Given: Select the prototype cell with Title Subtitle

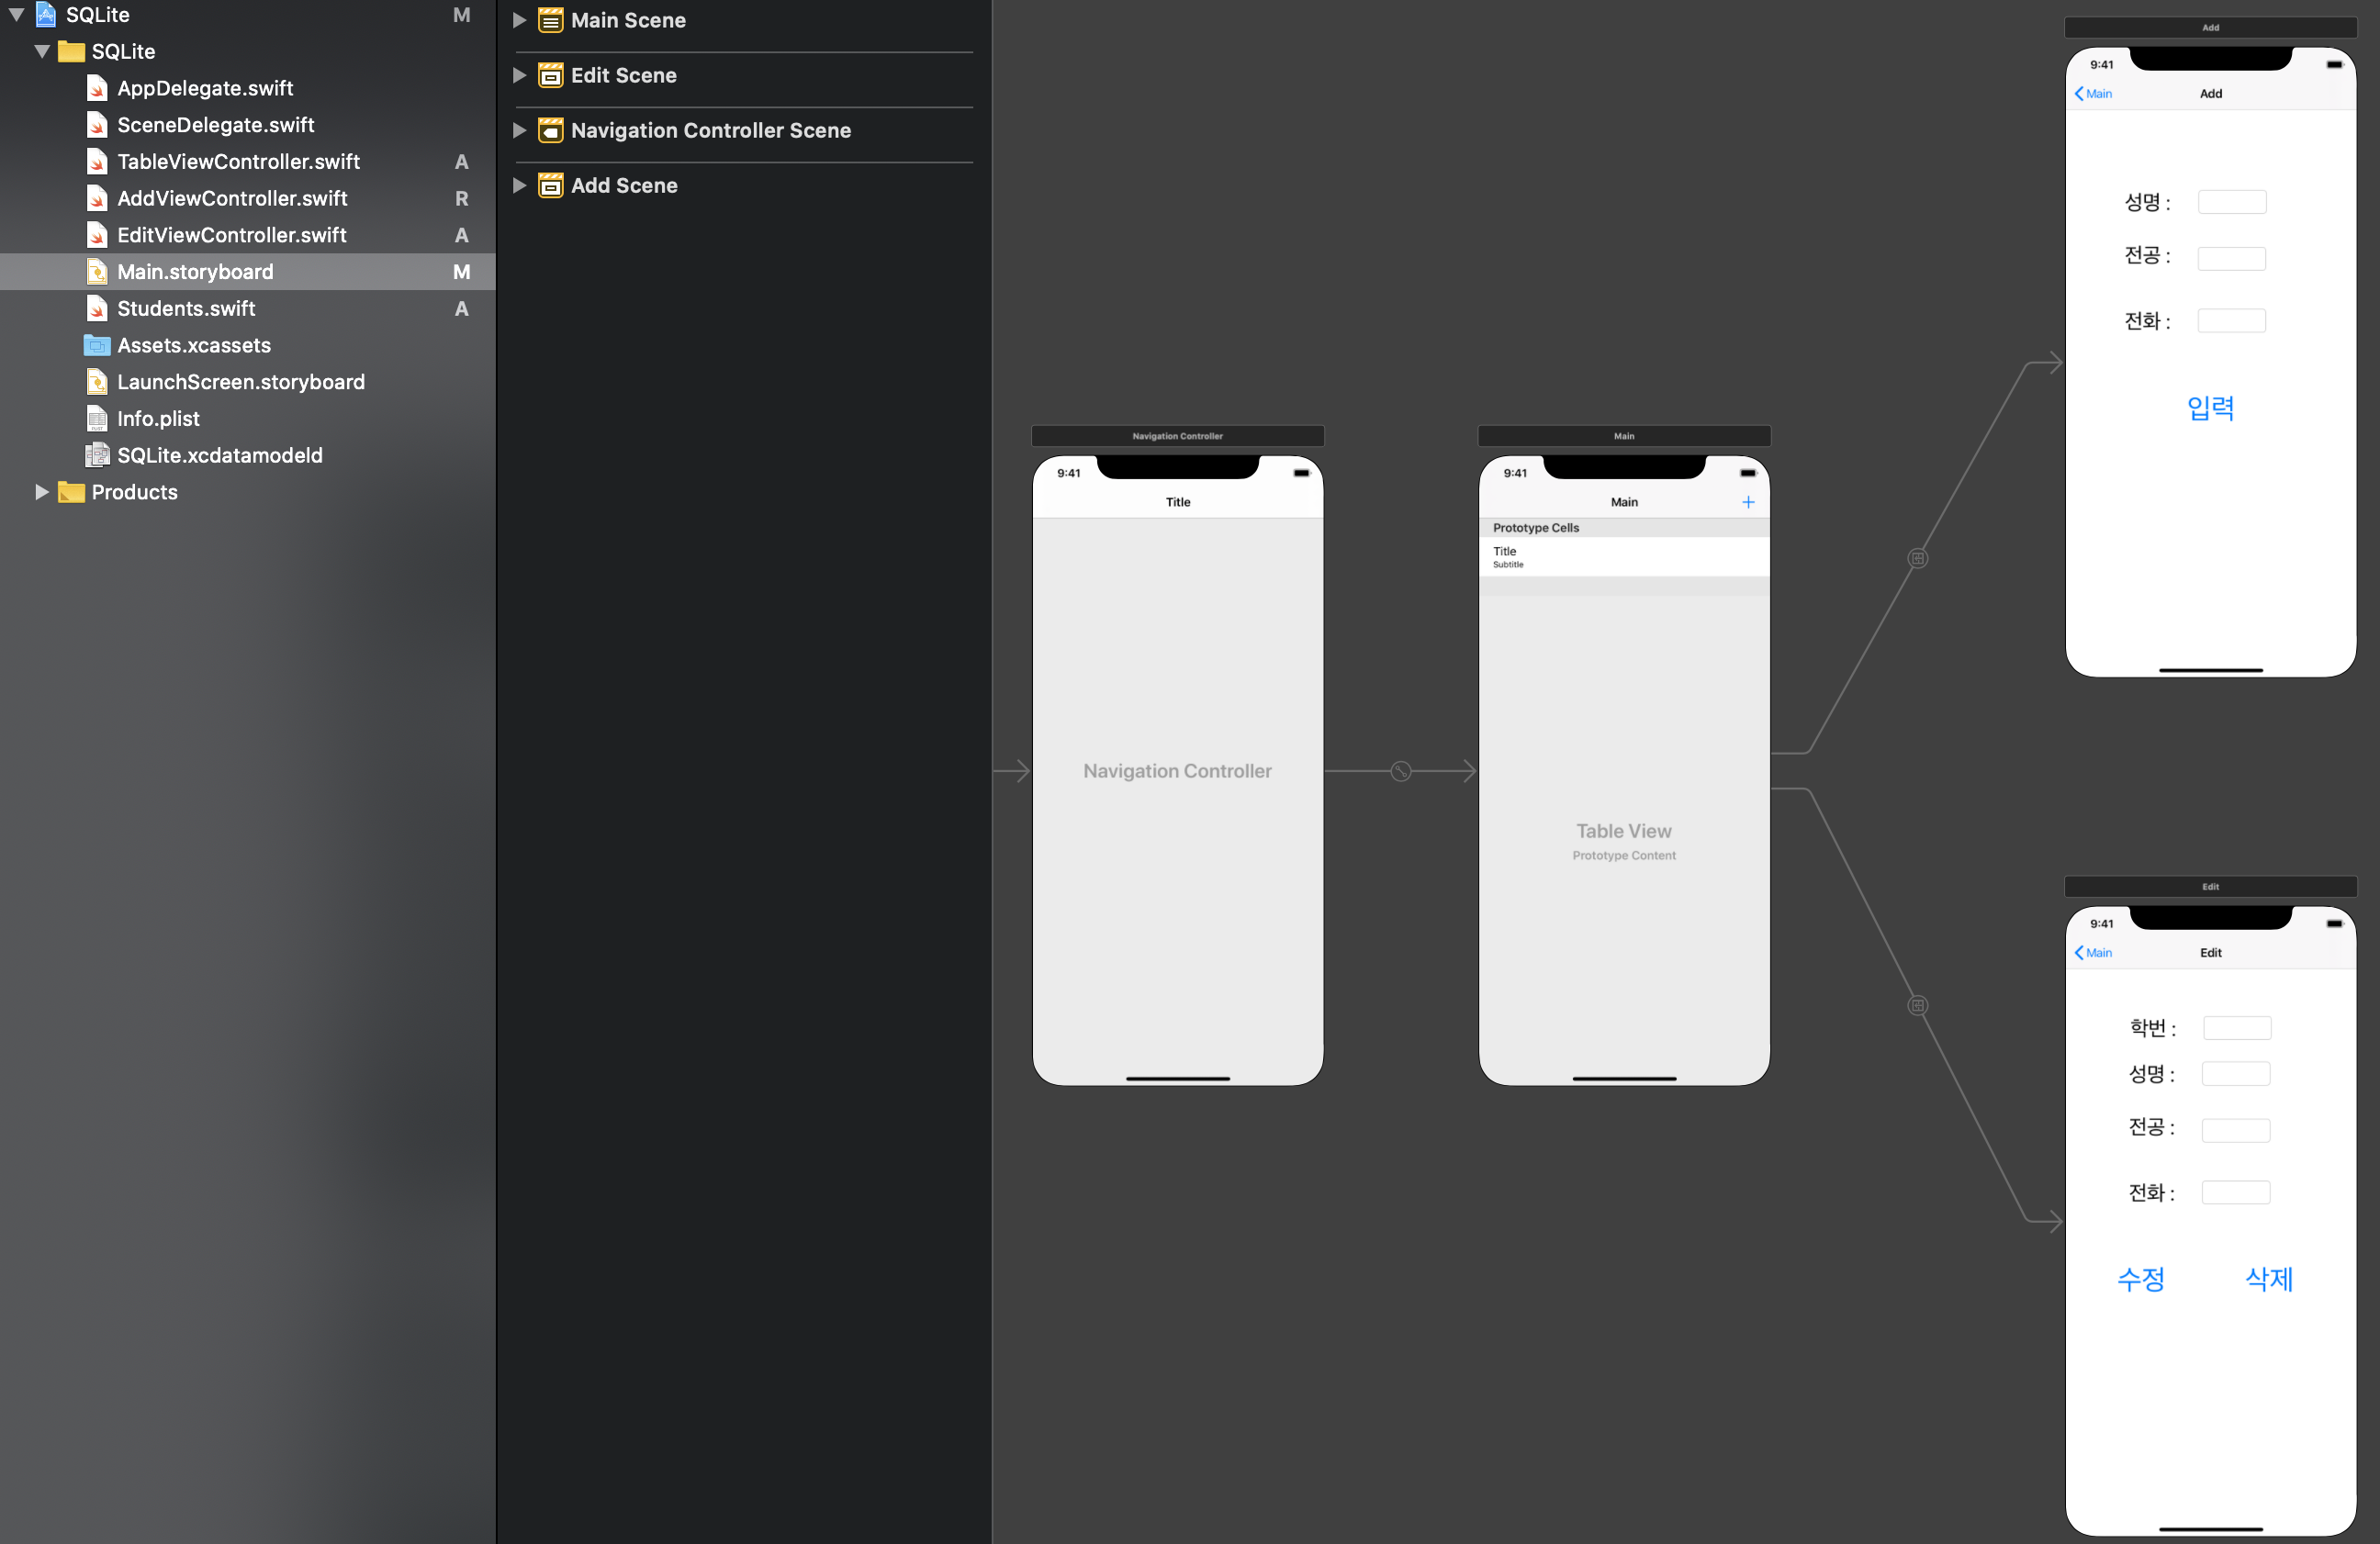Looking at the screenshot, I should [x=1623, y=557].
